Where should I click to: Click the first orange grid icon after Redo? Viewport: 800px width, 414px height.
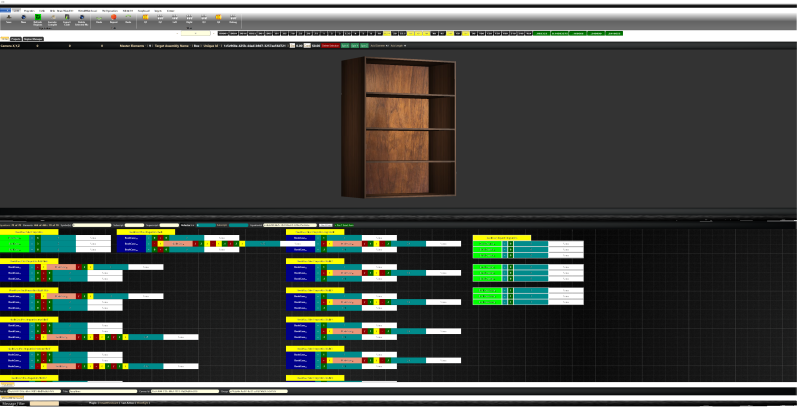[145, 18]
